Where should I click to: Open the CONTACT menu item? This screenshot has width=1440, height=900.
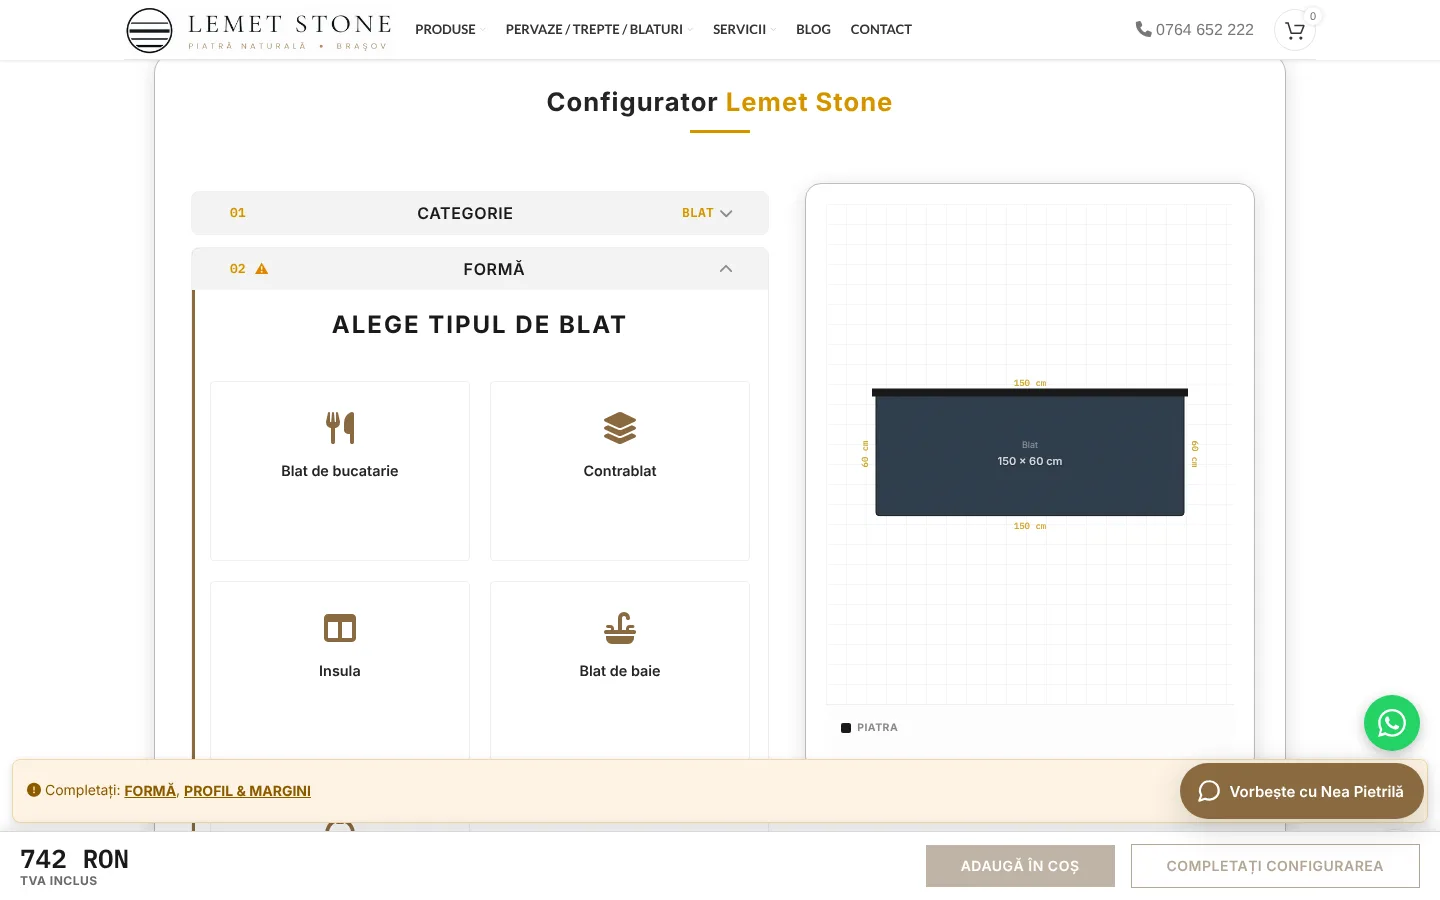point(881,29)
